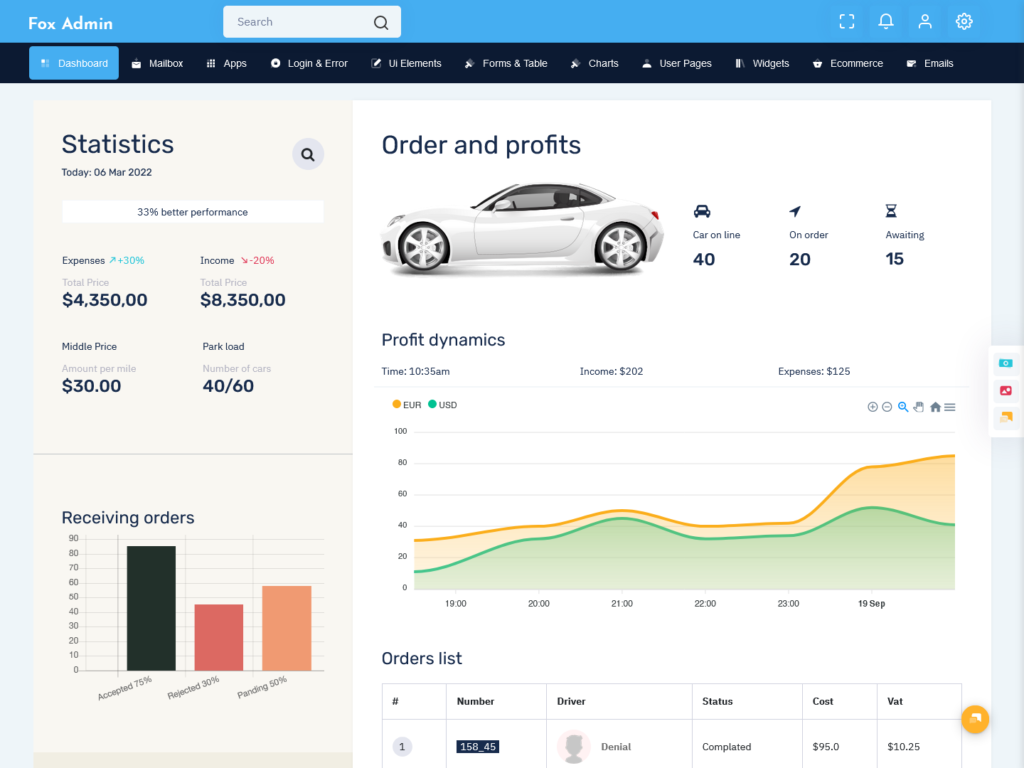
Task: Select the zoom-in tool on the profit chart
Action: point(903,407)
